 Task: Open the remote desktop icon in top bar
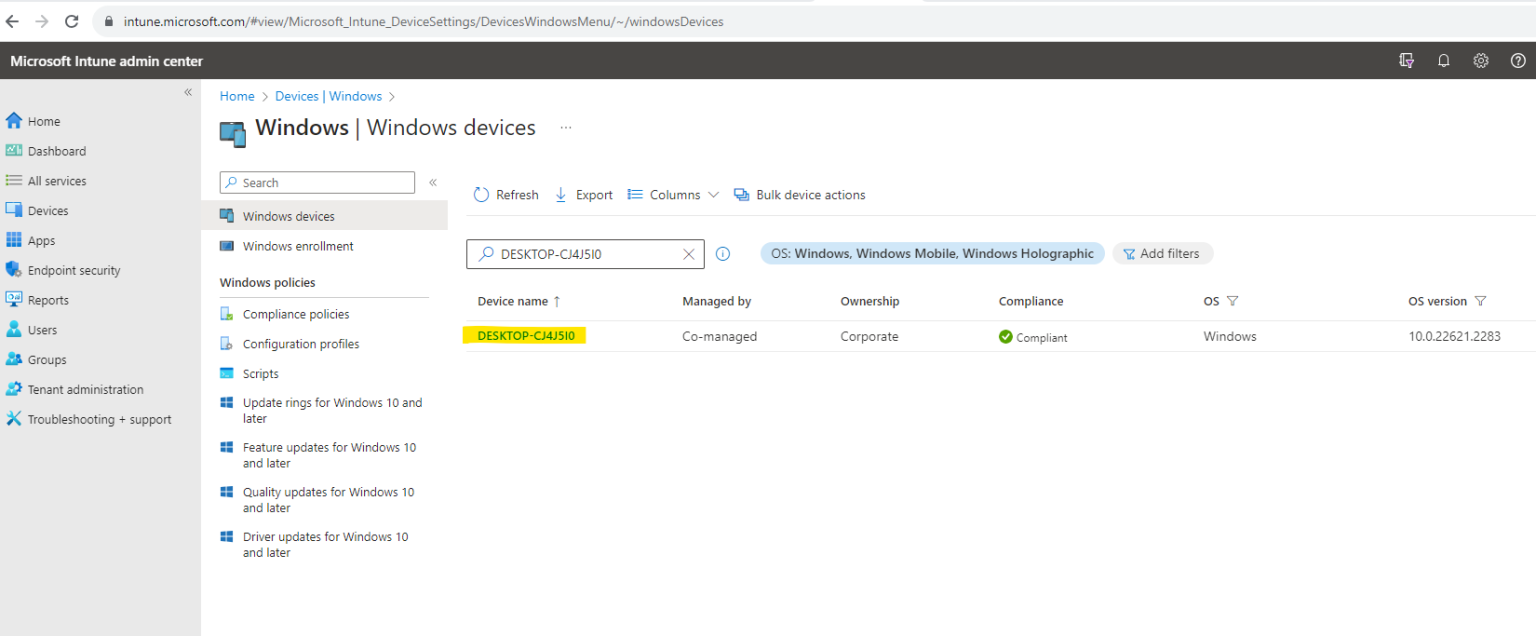[x=1406, y=60]
